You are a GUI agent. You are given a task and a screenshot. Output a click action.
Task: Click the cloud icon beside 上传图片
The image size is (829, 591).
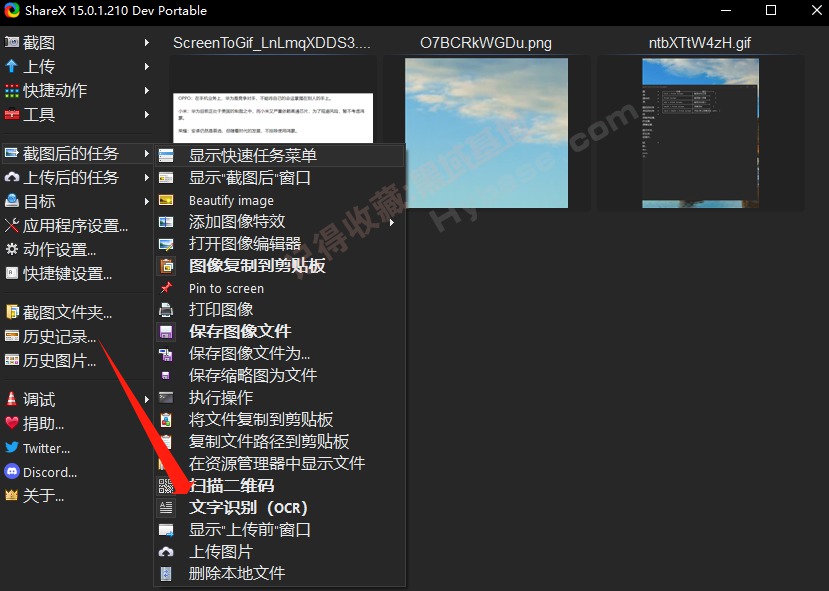pos(166,552)
